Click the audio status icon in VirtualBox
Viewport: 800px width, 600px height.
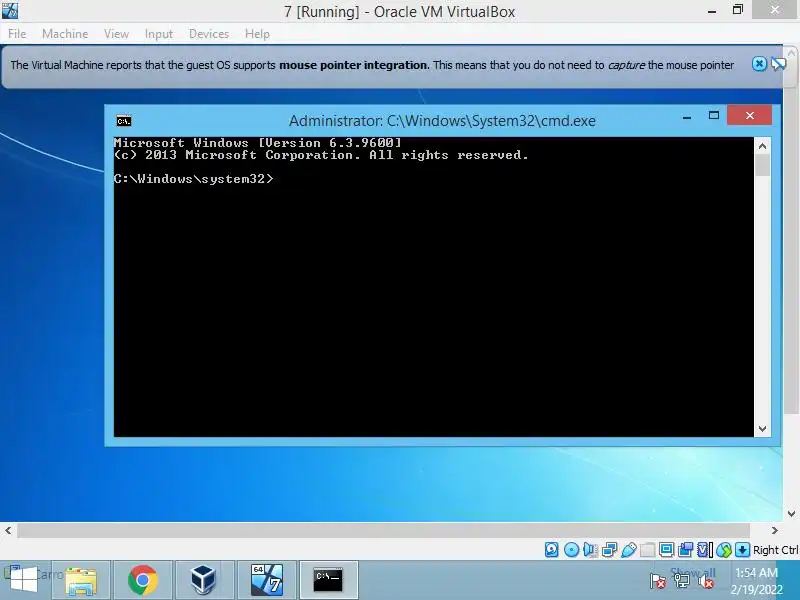tap(590, 549)
